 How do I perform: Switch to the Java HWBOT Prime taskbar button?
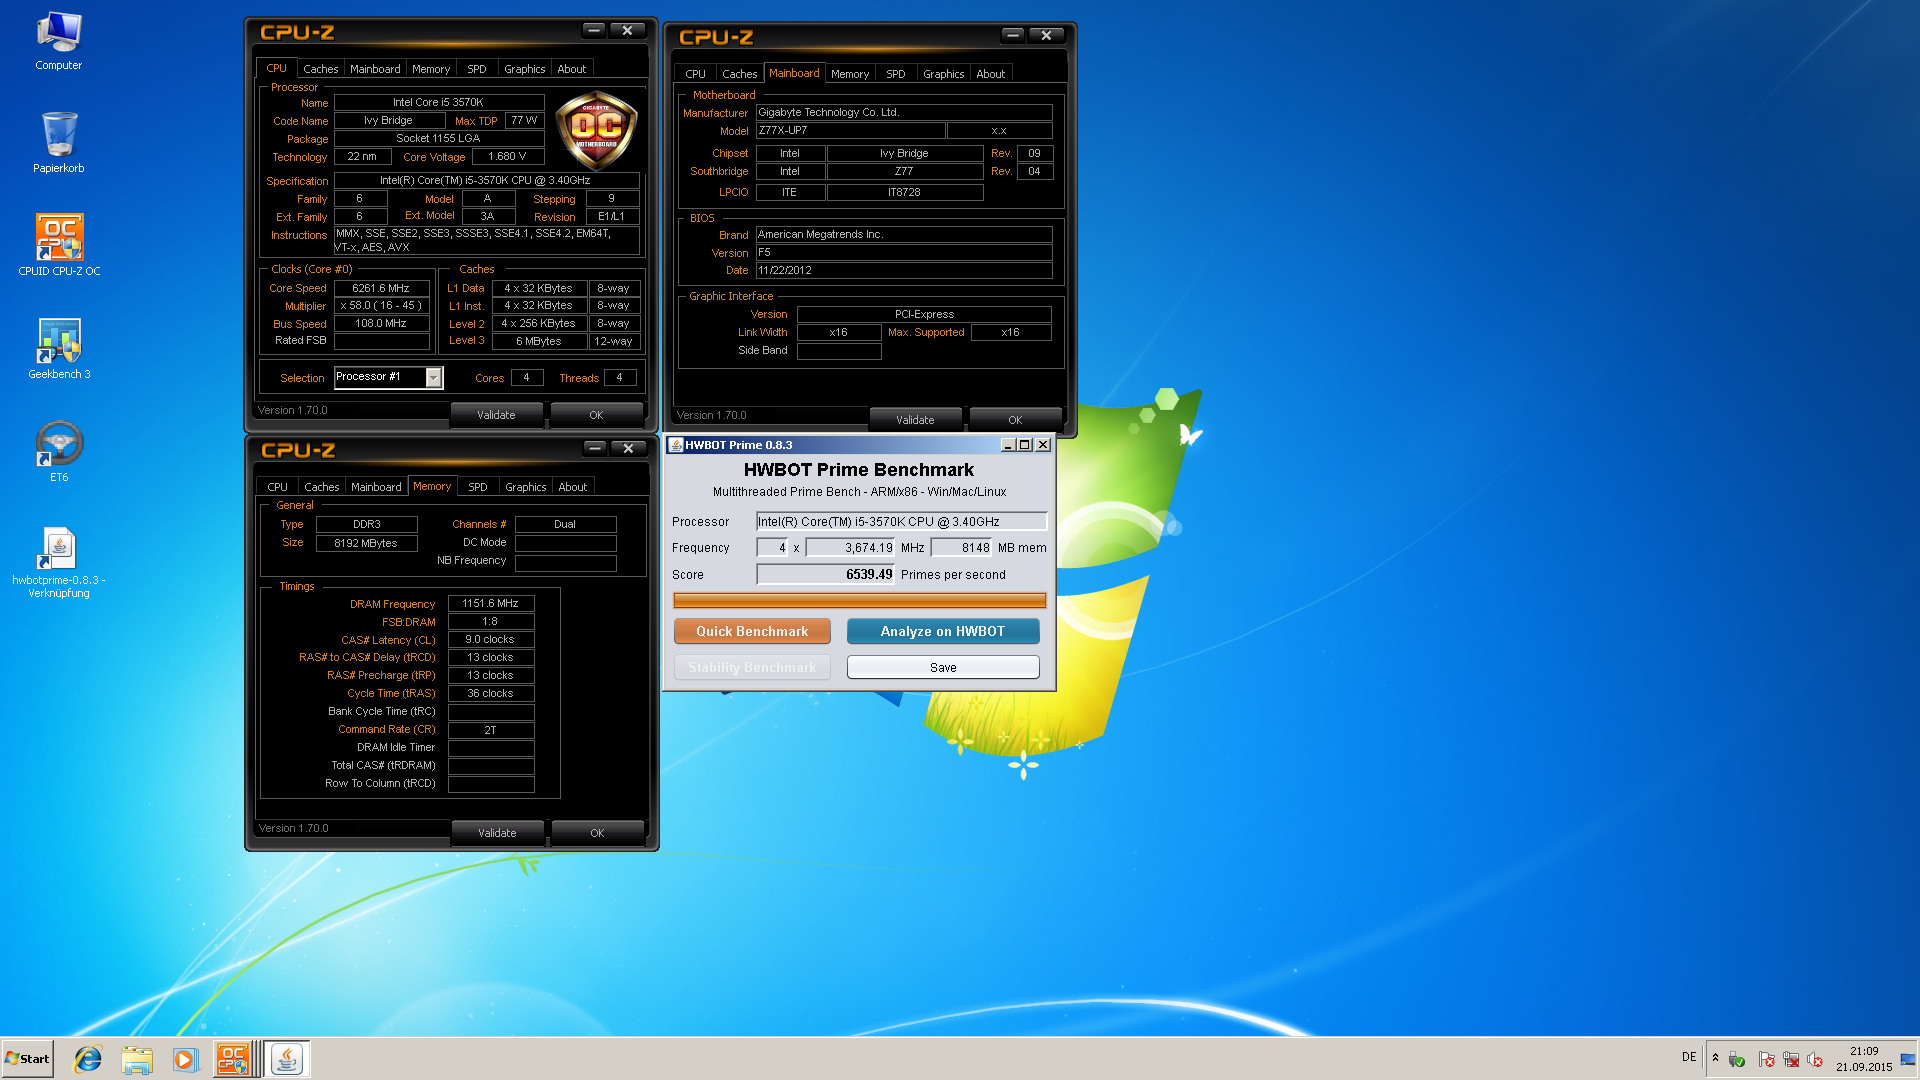tap(287, 1059)
